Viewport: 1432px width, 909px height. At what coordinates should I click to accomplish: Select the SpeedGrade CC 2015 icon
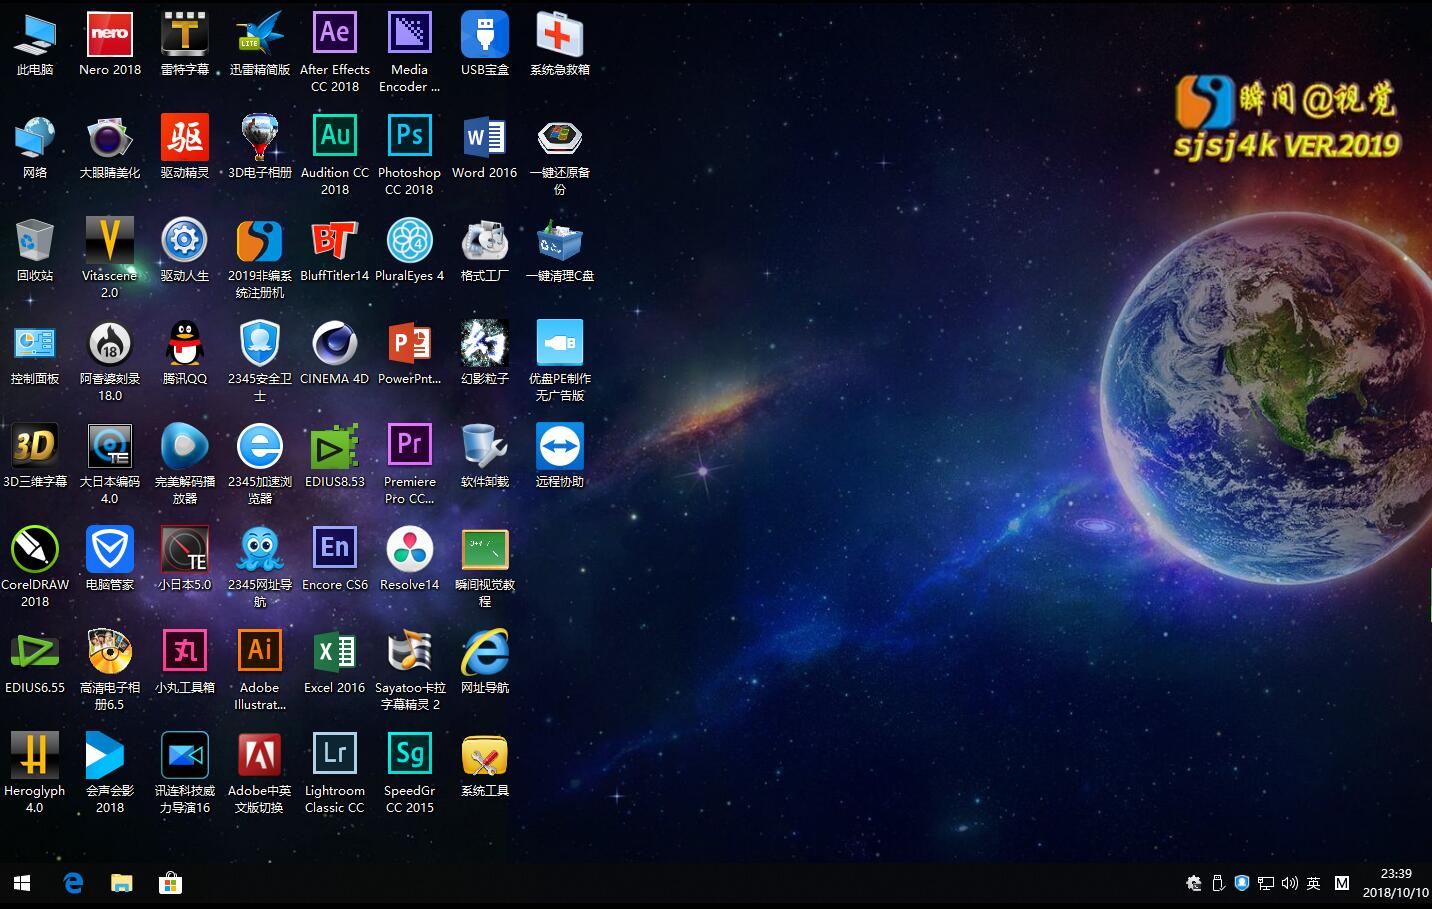pyautogui.click(x=409, y=755)
